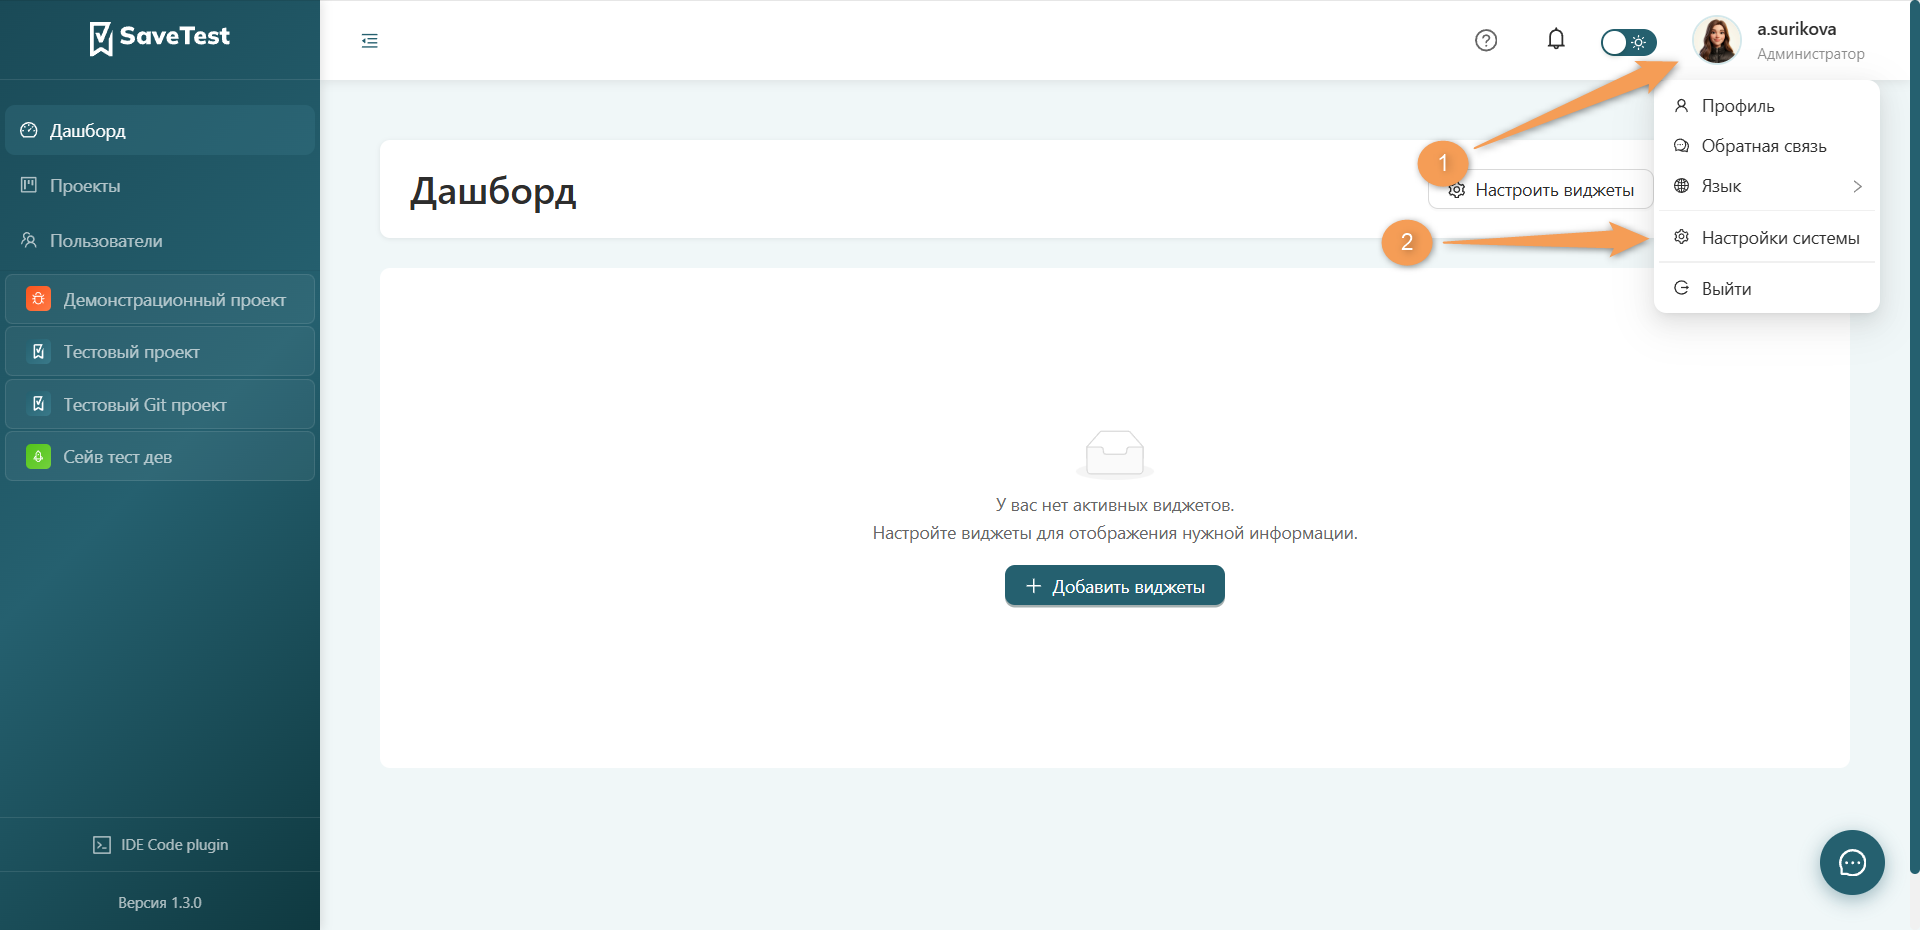Collapse the sidebar menu icon
This screenshot has height=930, width=1920.
(370, 41)
